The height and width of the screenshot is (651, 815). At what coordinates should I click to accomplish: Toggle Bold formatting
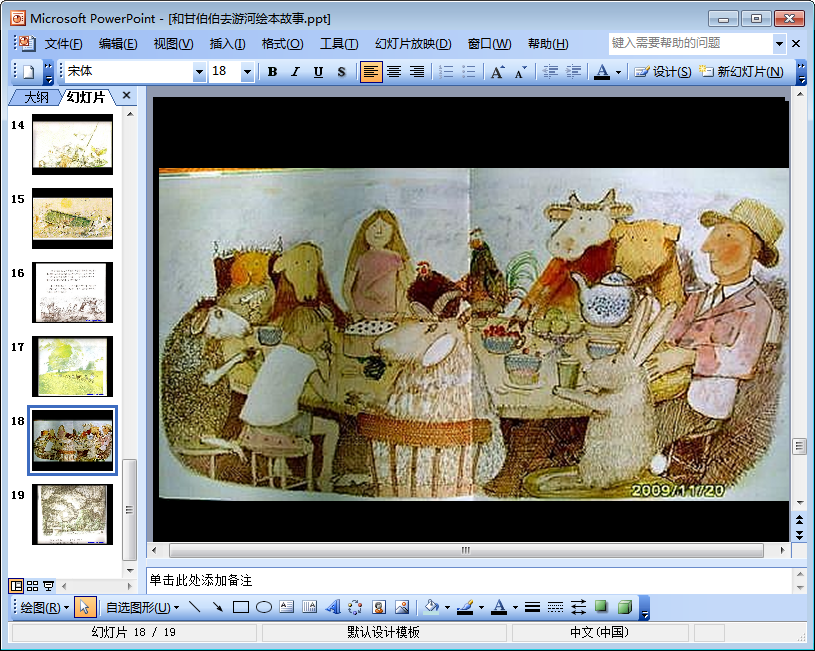[x=272, y=72]
